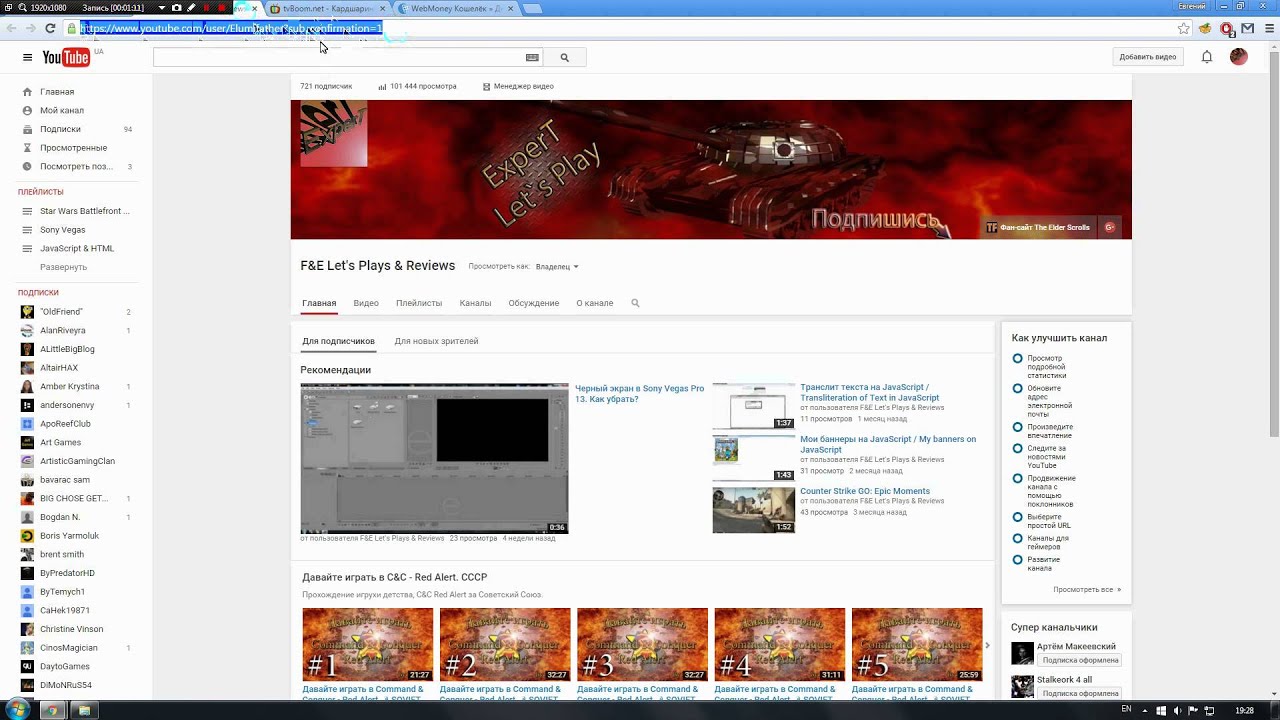Click the volume icon in system tray
Image resolution: width=1280 pixels, height=720 pixels.
(x=1179, y=710)
